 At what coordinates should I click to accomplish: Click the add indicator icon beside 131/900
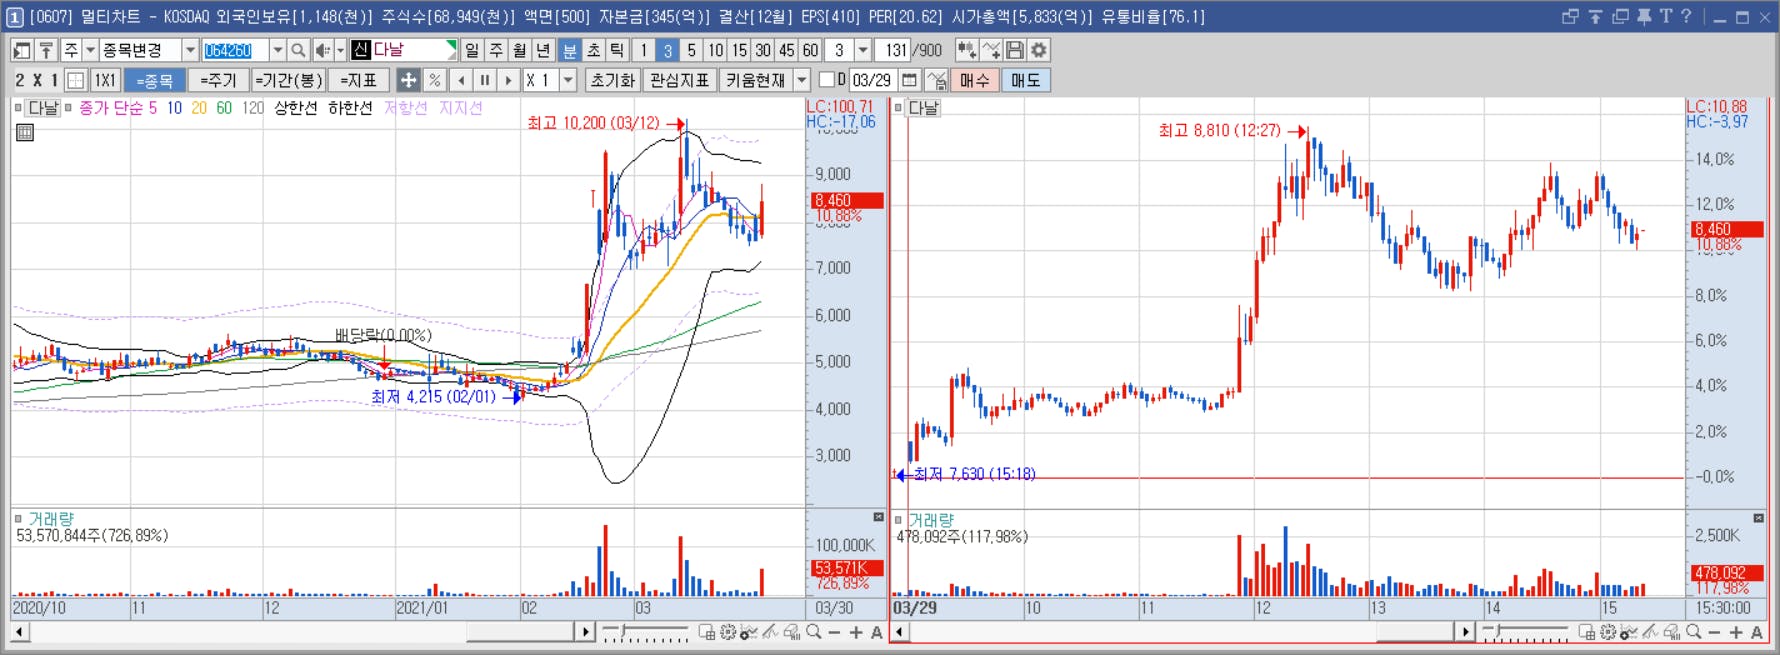[966, 50]
